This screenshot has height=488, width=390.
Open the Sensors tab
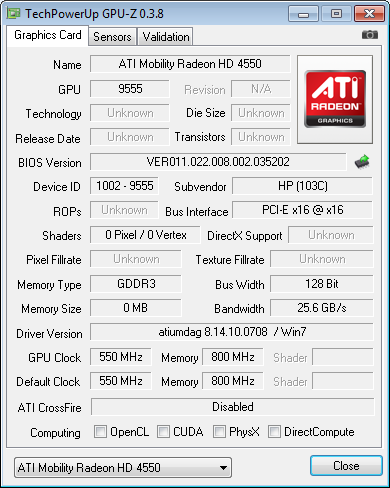tap(112, 37)
